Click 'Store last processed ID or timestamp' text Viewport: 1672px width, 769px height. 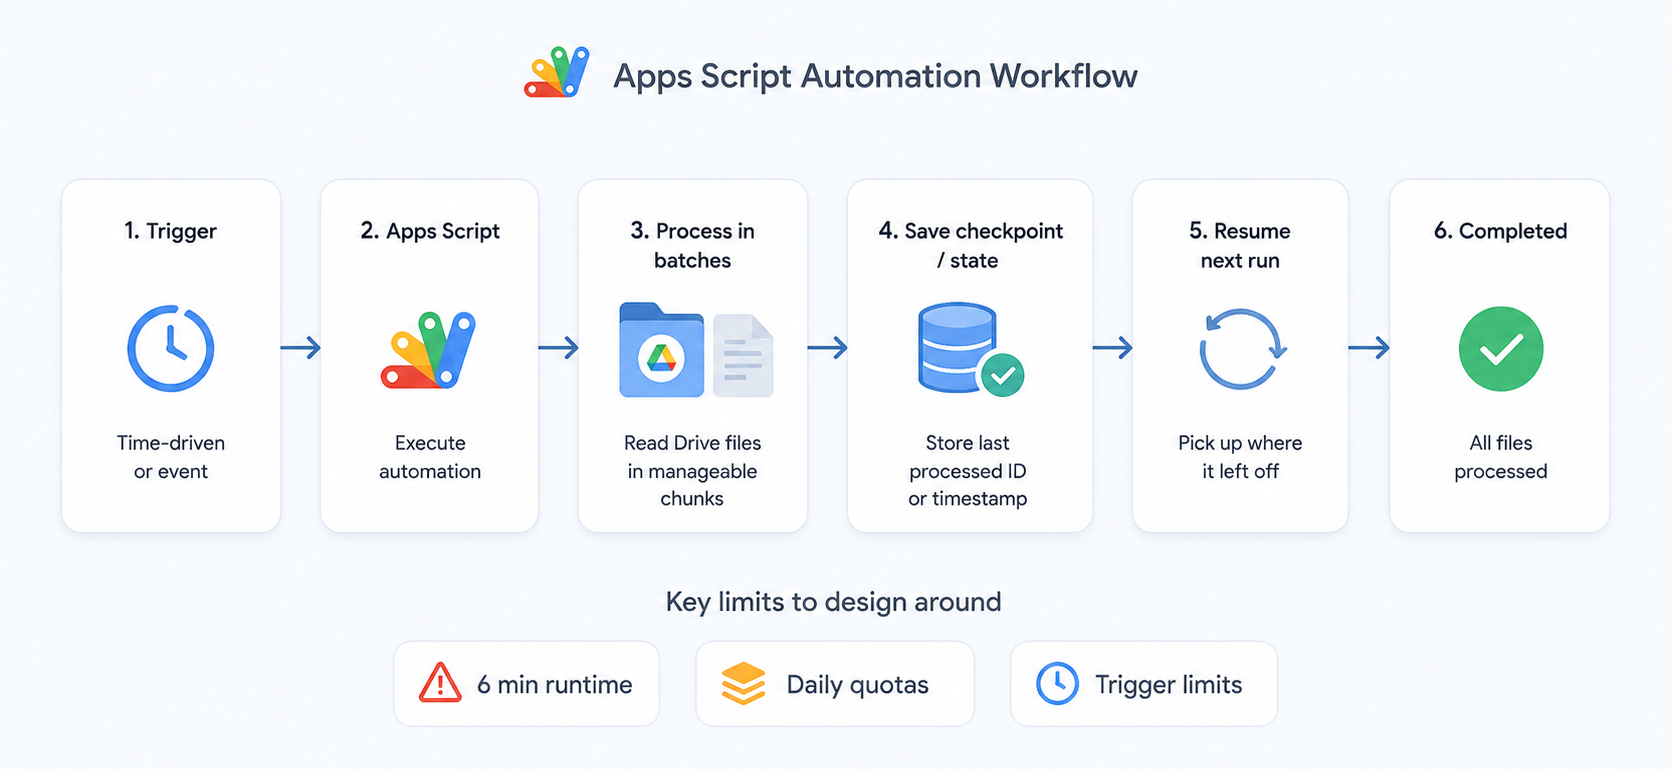968,470
